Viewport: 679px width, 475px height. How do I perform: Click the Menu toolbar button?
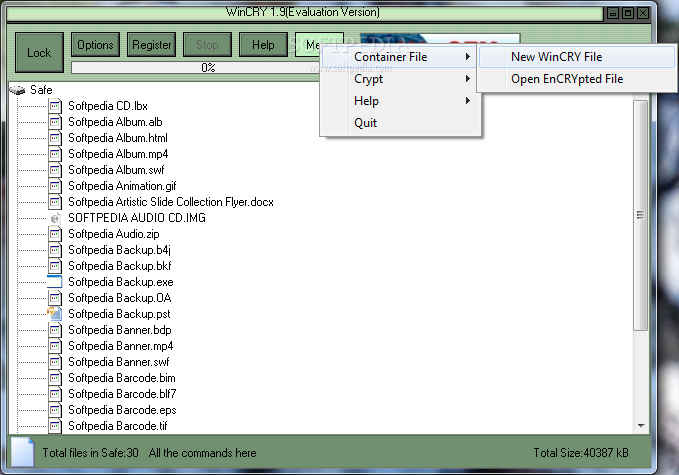(308, 45)
